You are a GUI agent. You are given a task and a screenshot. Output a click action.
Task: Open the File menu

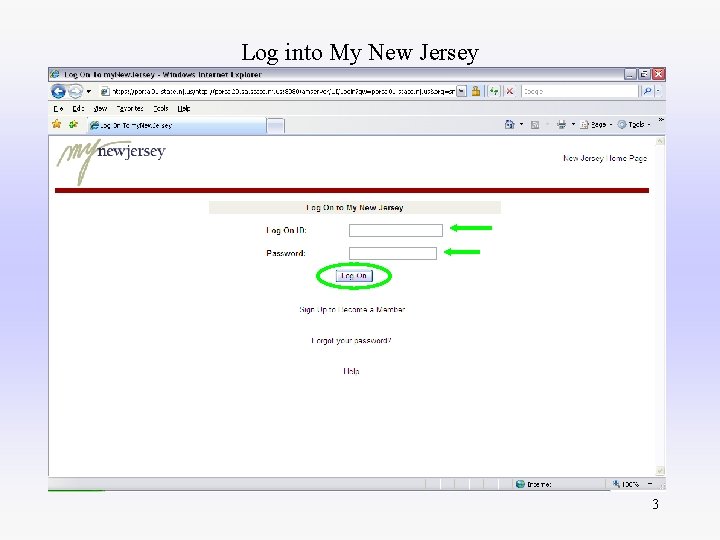tap(58, 109)
